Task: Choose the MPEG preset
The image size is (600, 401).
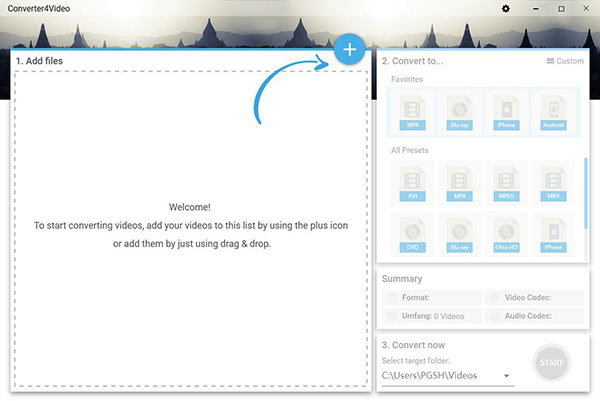Action: coord(506,184)
